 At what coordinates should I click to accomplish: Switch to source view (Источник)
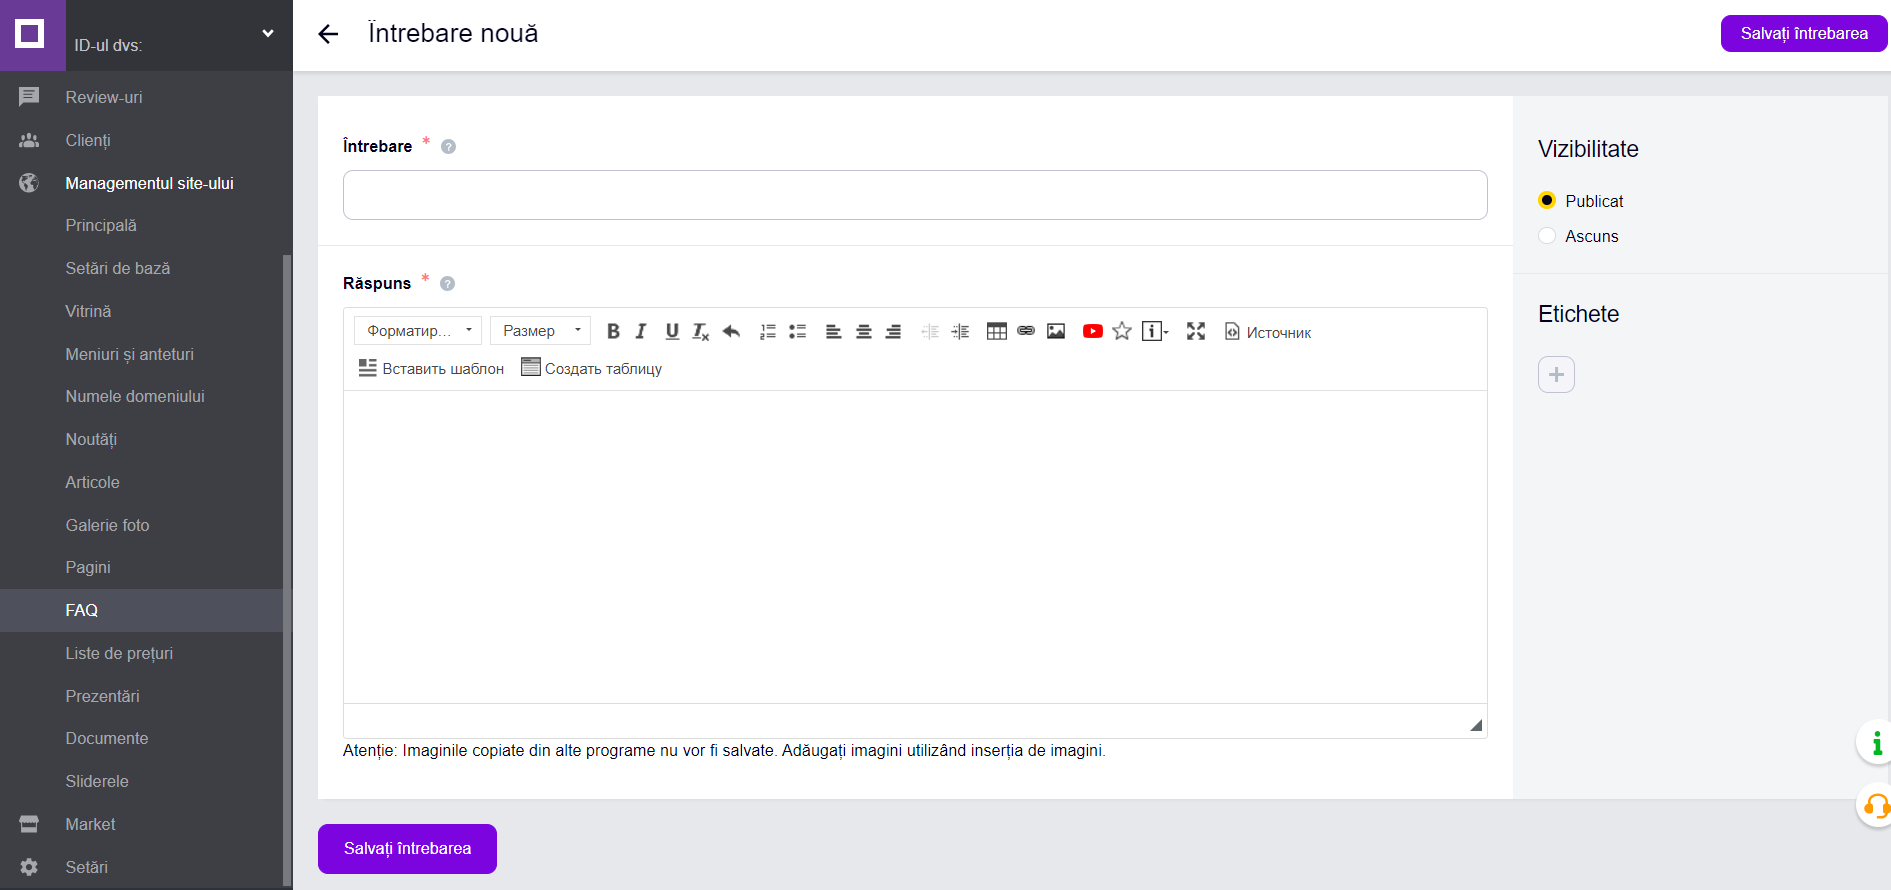1268,332
